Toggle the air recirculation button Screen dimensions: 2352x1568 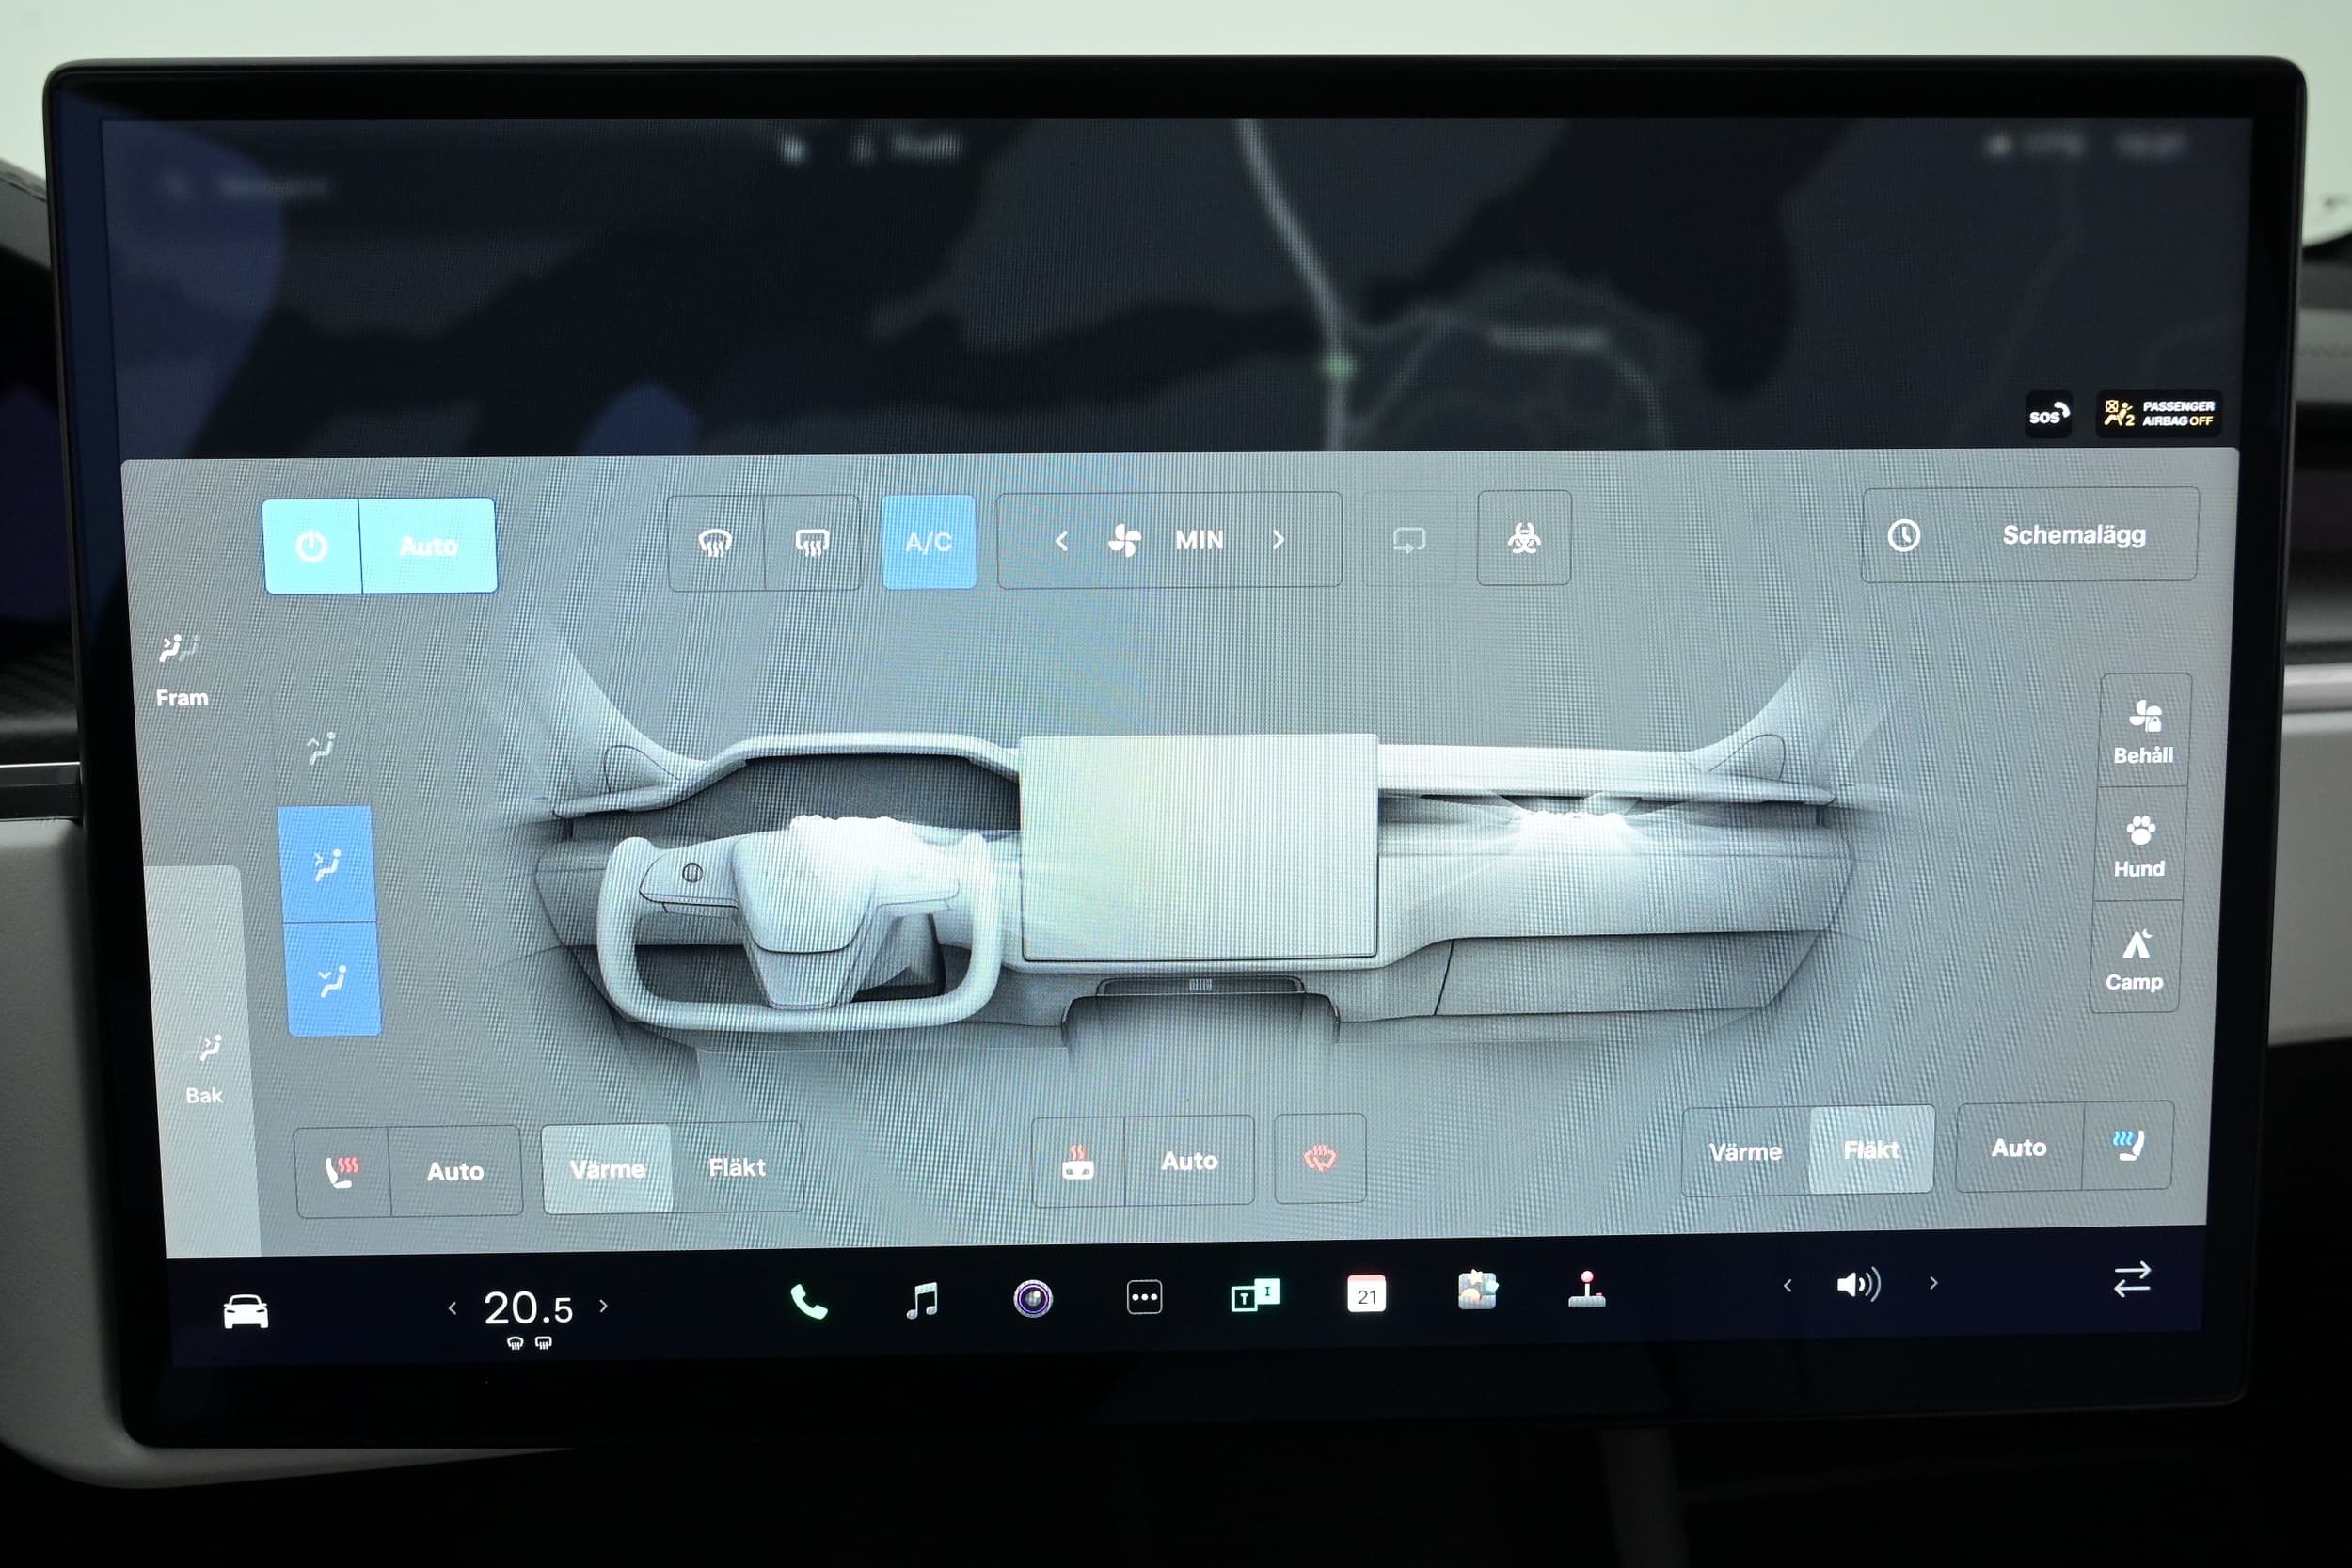coord(1409,541)
